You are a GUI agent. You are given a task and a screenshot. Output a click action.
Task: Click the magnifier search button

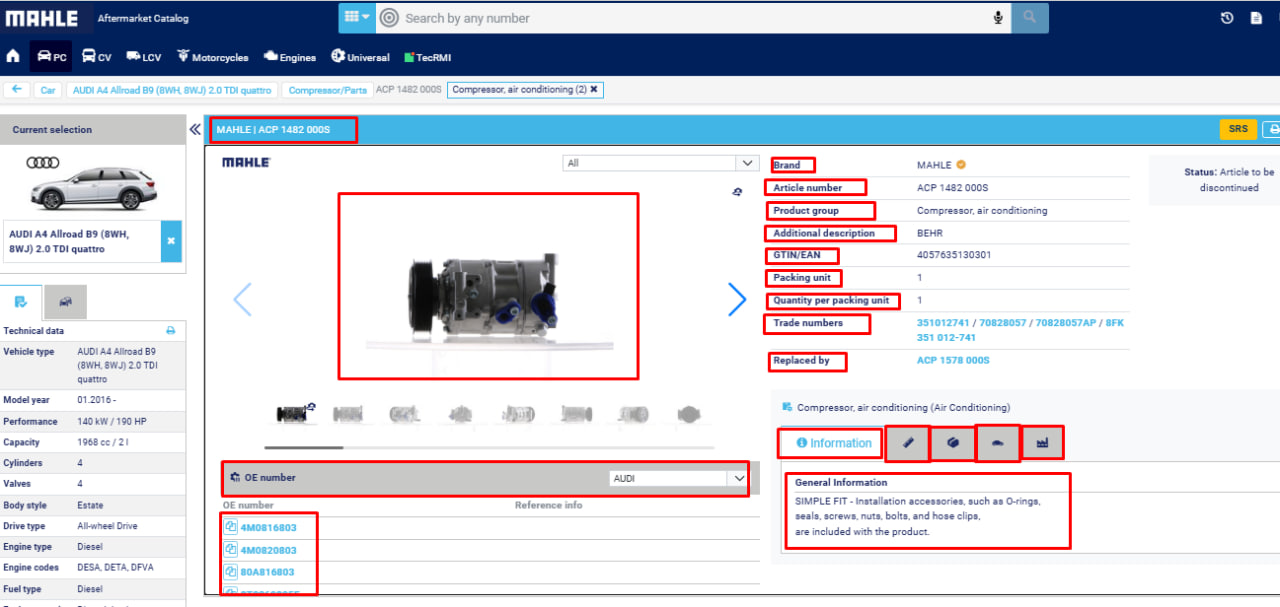[1030, 17]
